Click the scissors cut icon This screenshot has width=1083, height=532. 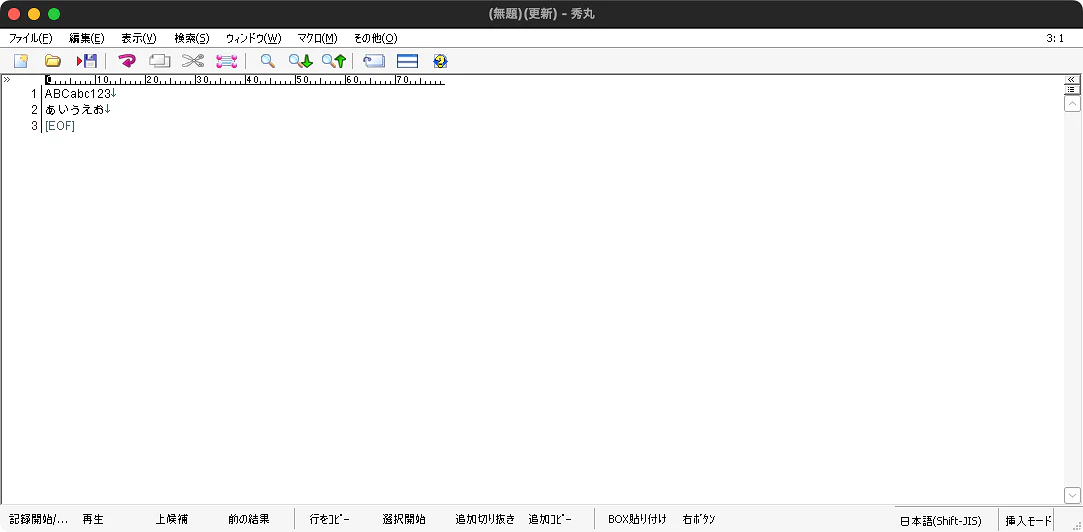coord(193,61)
